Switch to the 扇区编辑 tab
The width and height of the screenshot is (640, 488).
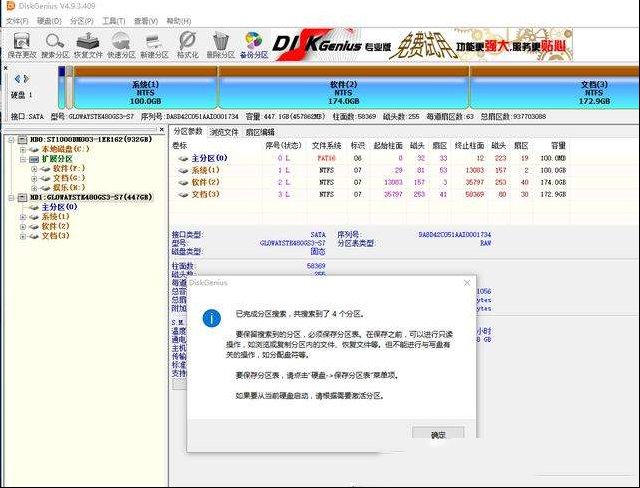click(260, 132)
